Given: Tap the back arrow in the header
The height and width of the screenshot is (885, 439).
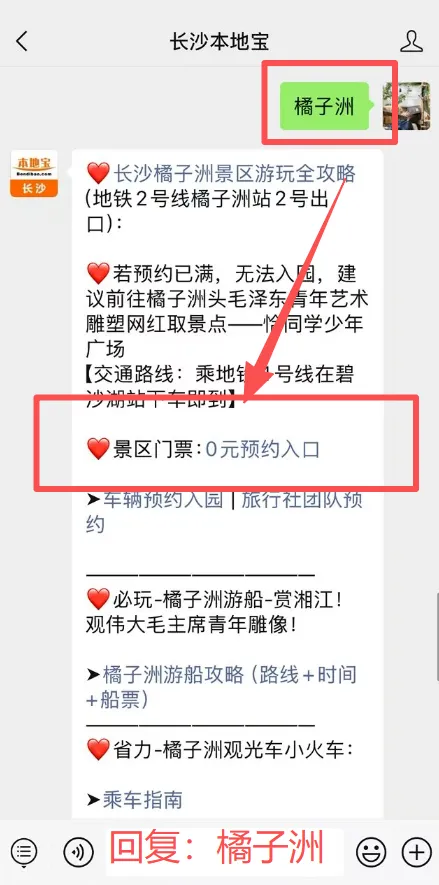Looking at the screenshot, I should (22, 41).
